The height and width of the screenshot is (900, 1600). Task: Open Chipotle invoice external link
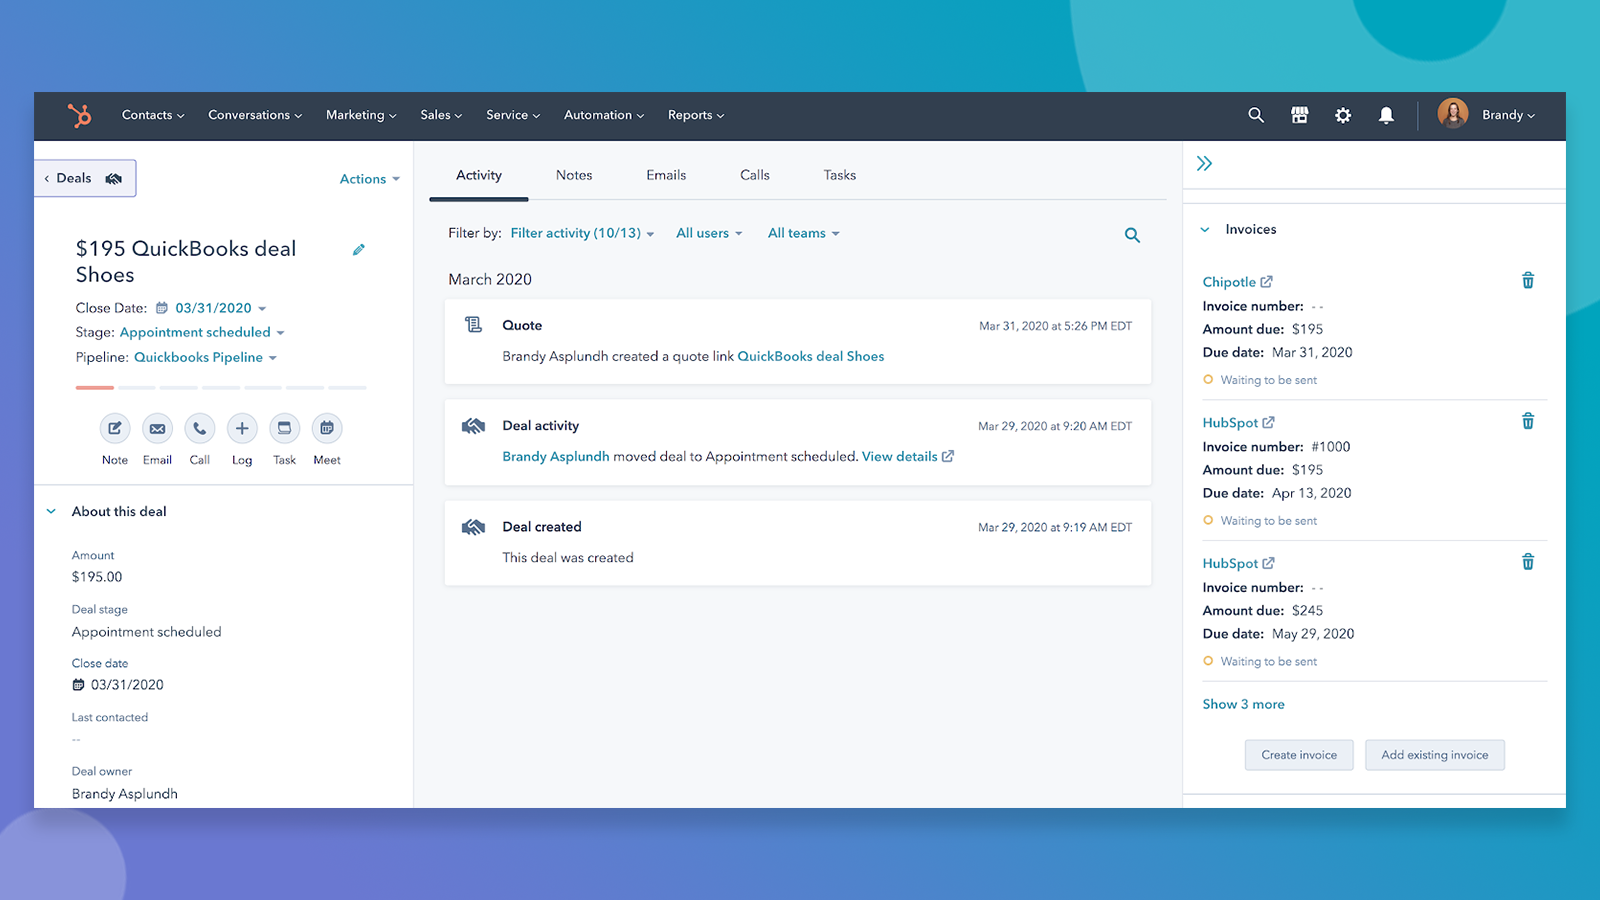pyautogui.click(x=1237, y=282)
